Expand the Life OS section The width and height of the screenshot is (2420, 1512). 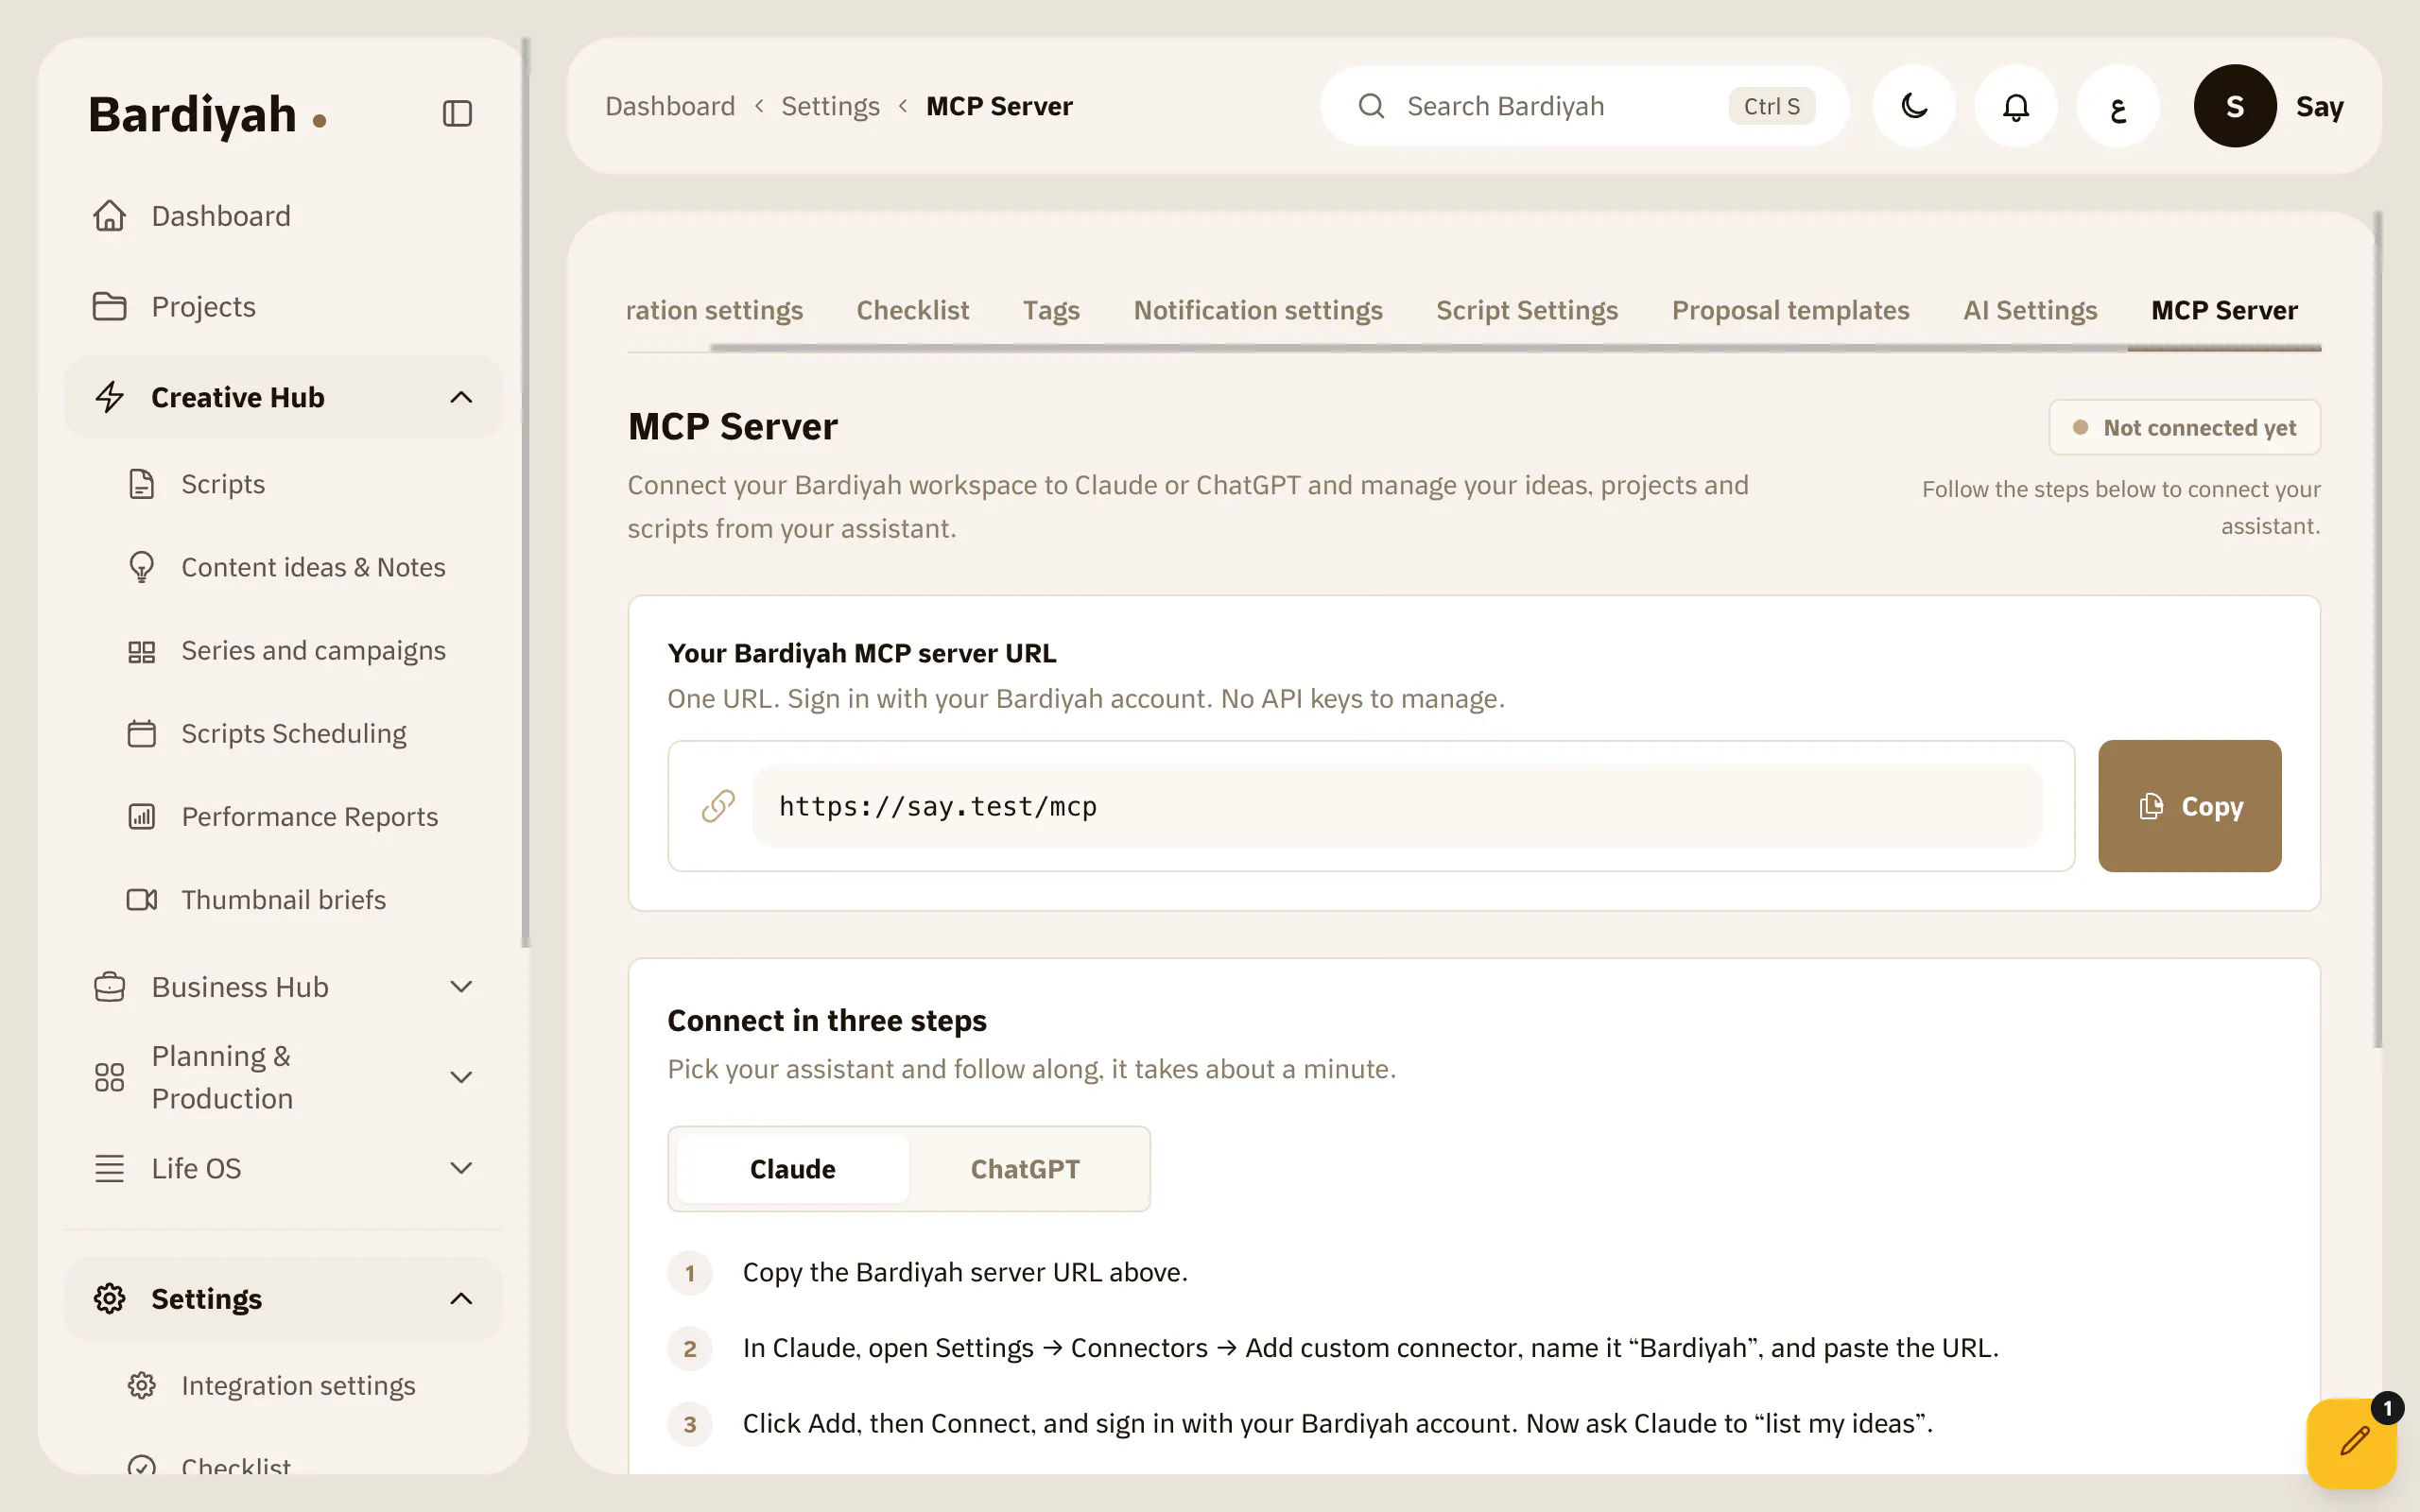pos(461,1168)
